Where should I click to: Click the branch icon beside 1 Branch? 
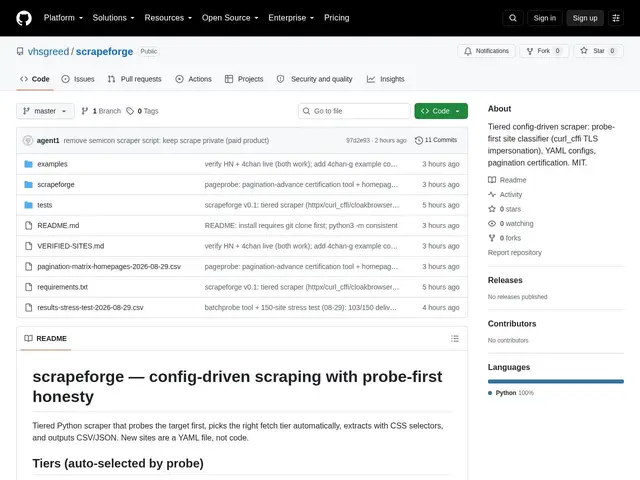pos(84,111)
